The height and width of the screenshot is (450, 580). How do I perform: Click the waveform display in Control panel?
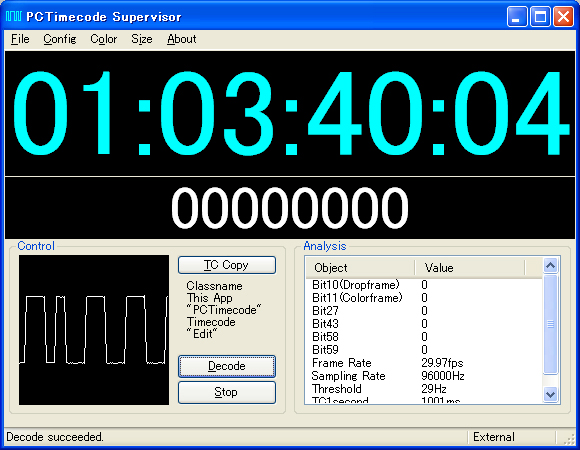(94, 330)
